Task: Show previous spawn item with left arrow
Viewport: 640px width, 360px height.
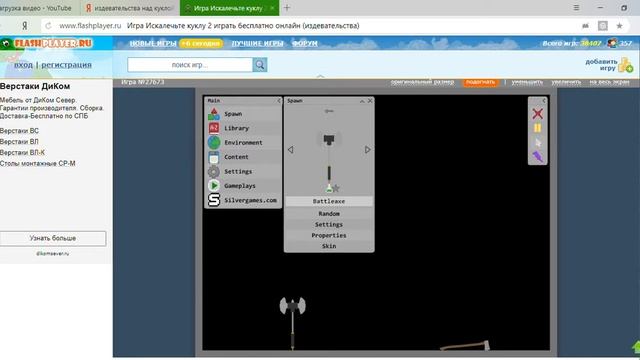Action: coord(290,150)
